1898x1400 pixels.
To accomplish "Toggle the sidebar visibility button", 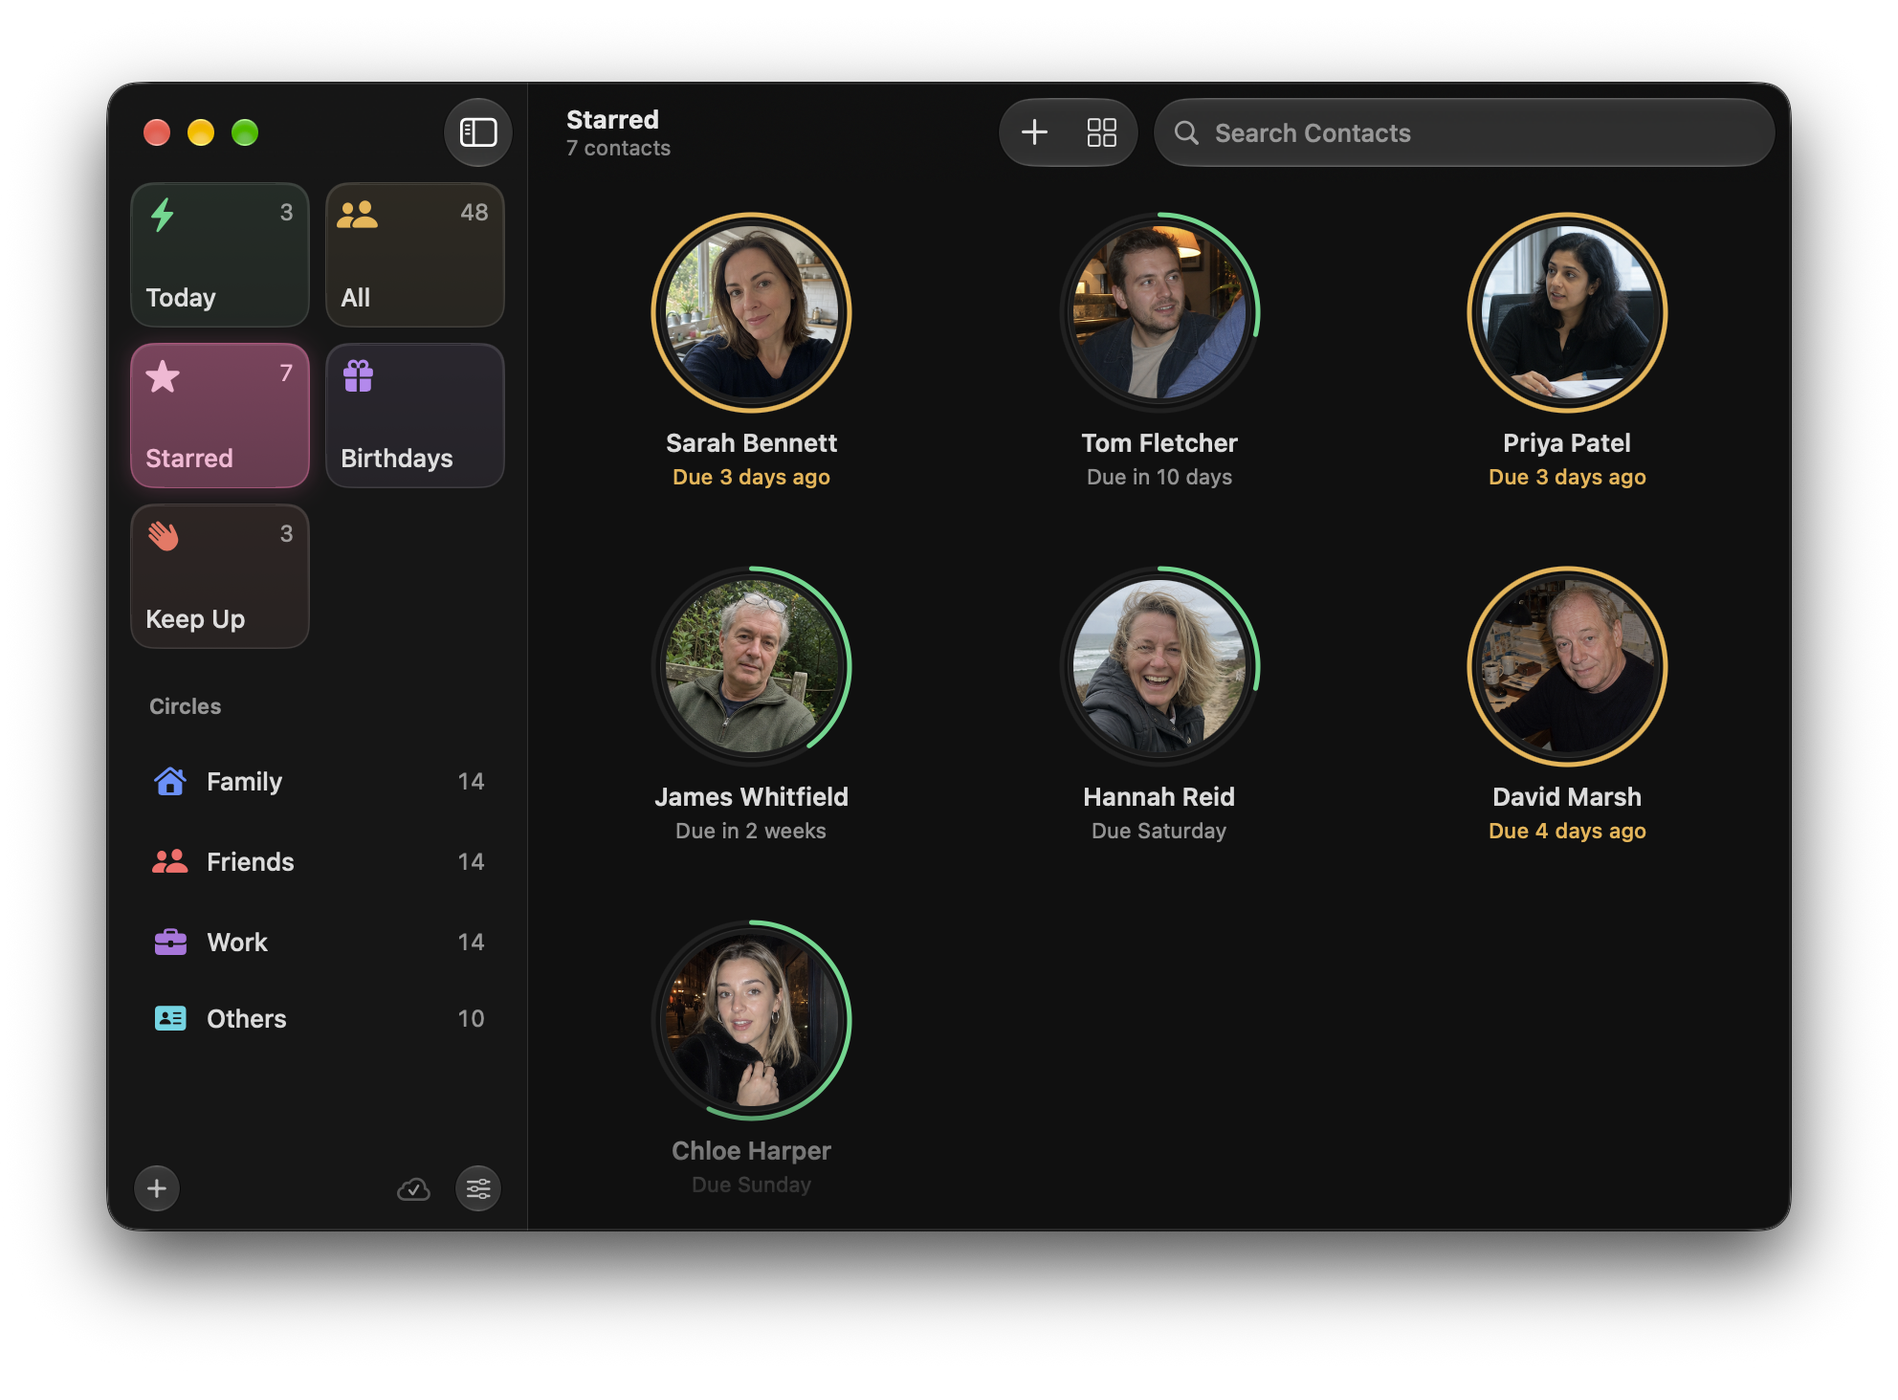I will coord(477,132).
